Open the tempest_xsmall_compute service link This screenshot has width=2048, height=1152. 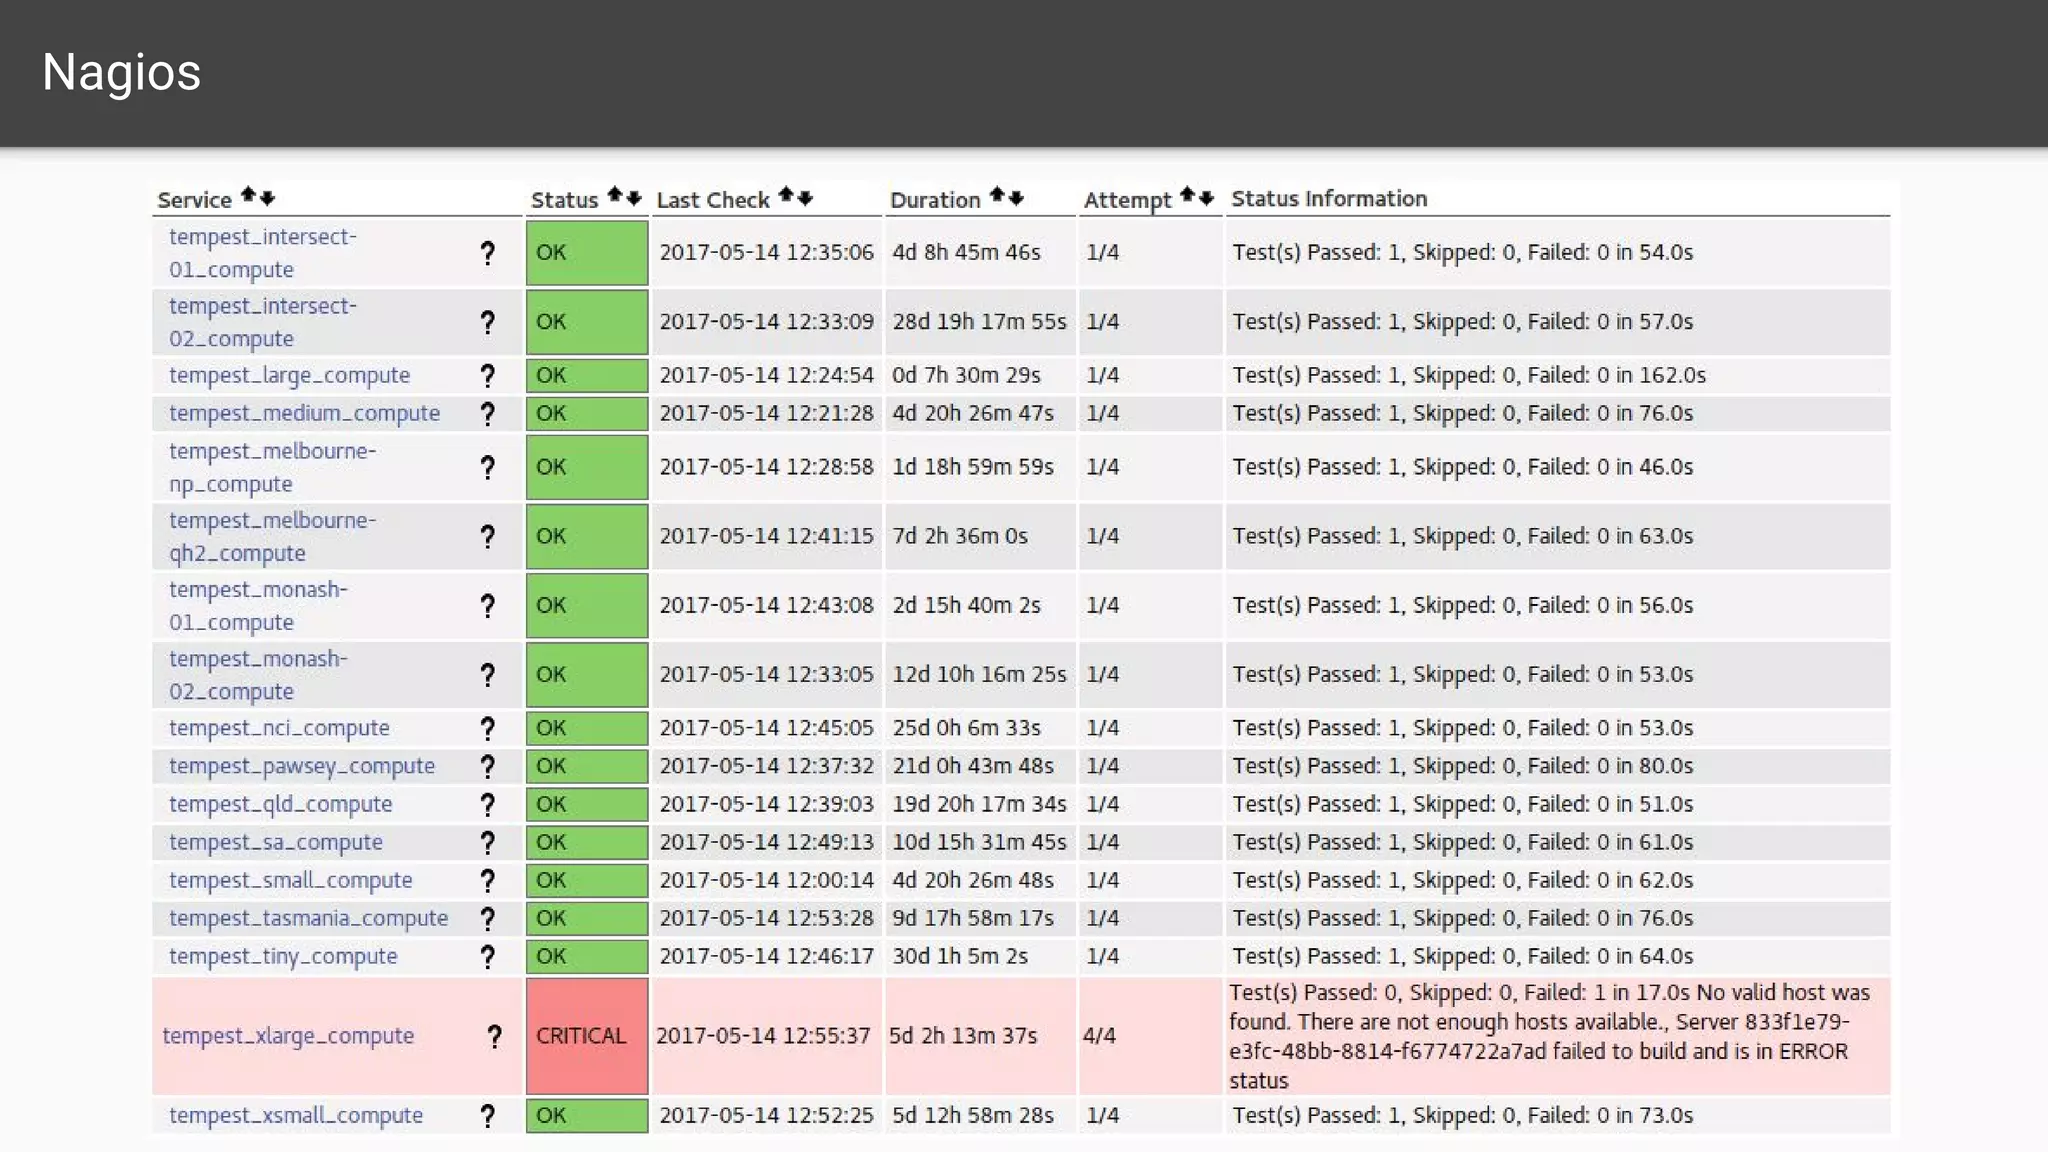tap(296, 1116)
